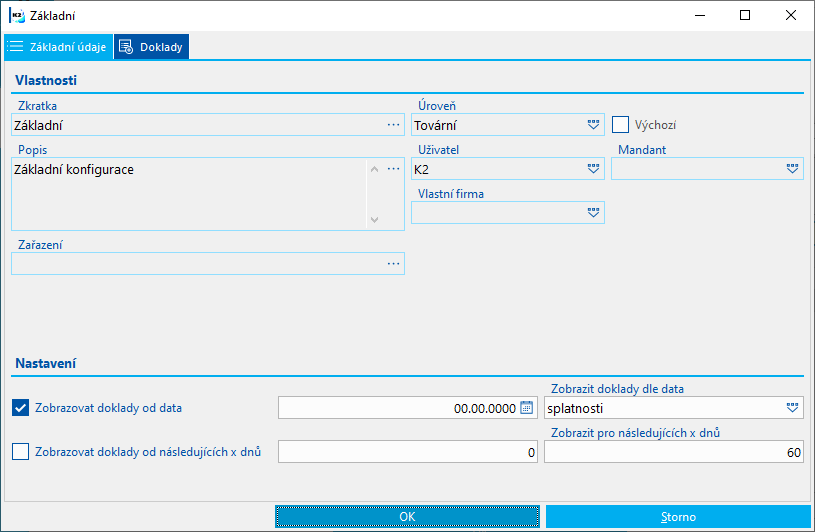Cancel with the Storno button
815x532 pixels.
[x=678, y=516]
